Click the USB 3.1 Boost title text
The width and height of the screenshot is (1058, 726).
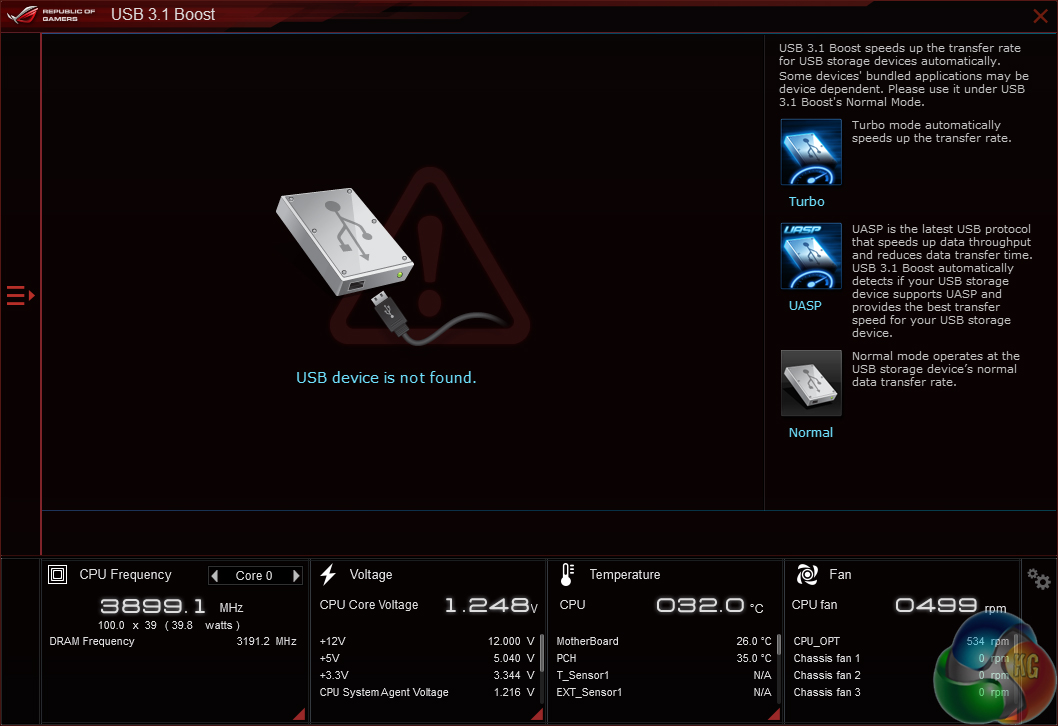pyautogui.click(x=163, y=14)
